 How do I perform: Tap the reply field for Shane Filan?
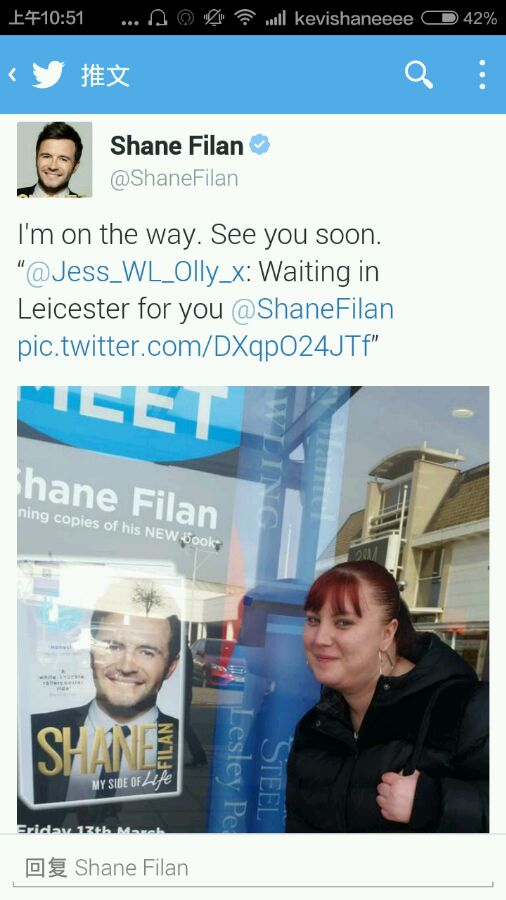pos(253,867)
